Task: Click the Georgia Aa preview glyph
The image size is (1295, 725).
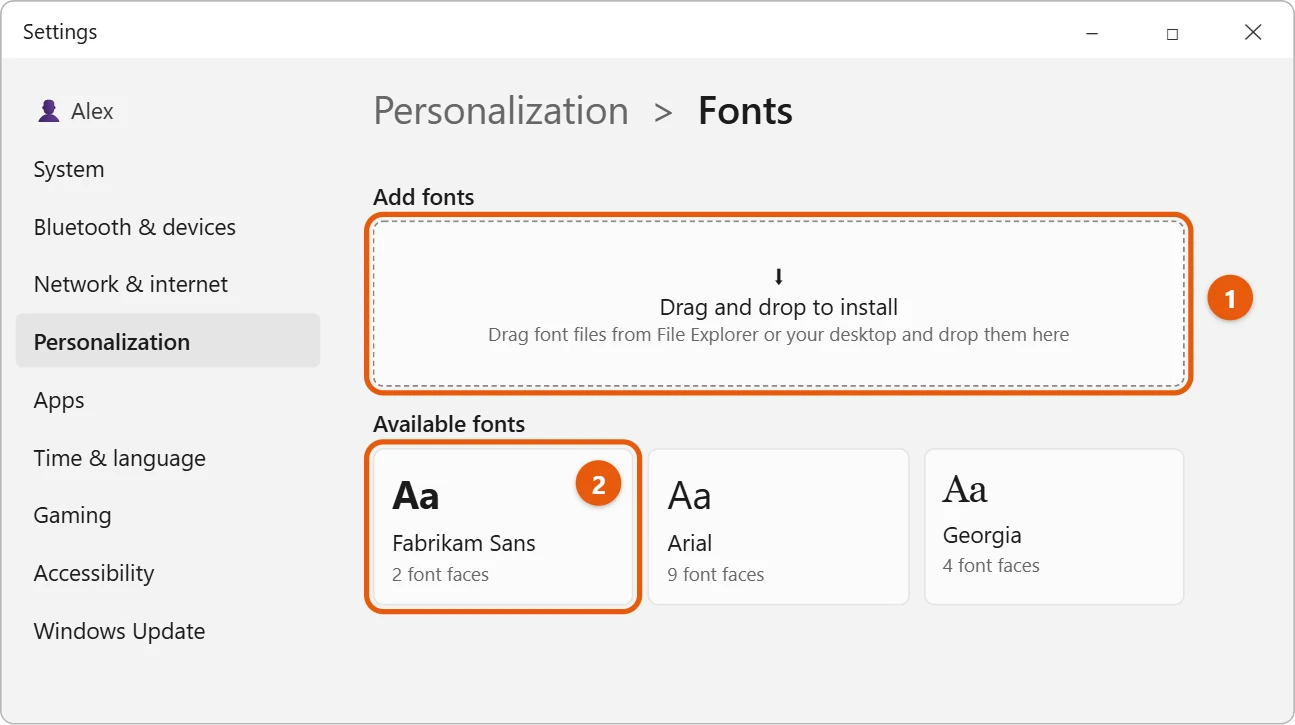Action: 965,489
